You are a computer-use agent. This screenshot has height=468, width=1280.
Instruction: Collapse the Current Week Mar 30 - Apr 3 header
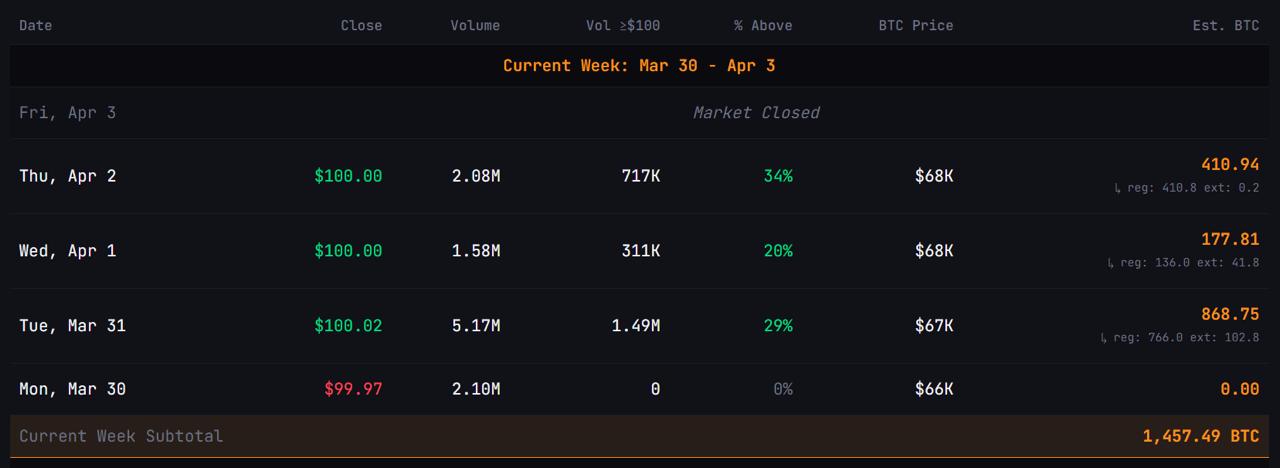639,66
